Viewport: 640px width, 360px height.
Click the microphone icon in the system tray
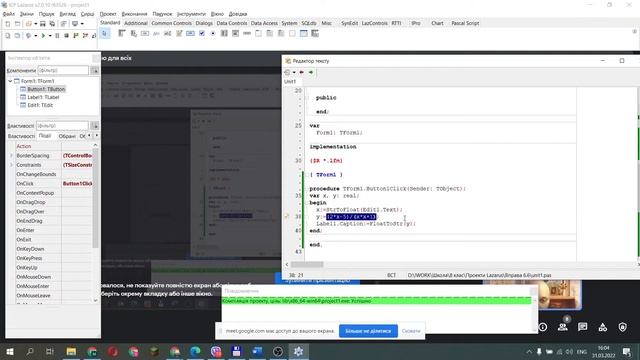coord(539,351)
